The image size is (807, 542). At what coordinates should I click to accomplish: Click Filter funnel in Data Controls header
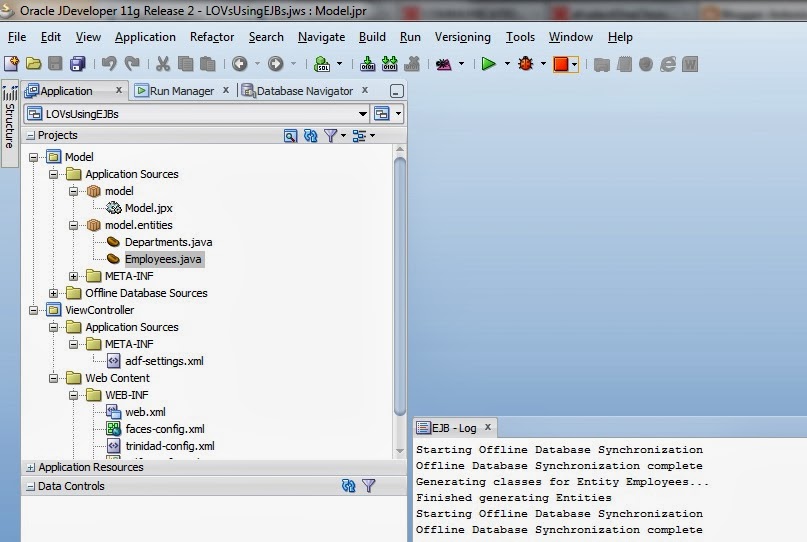point(369,486)
